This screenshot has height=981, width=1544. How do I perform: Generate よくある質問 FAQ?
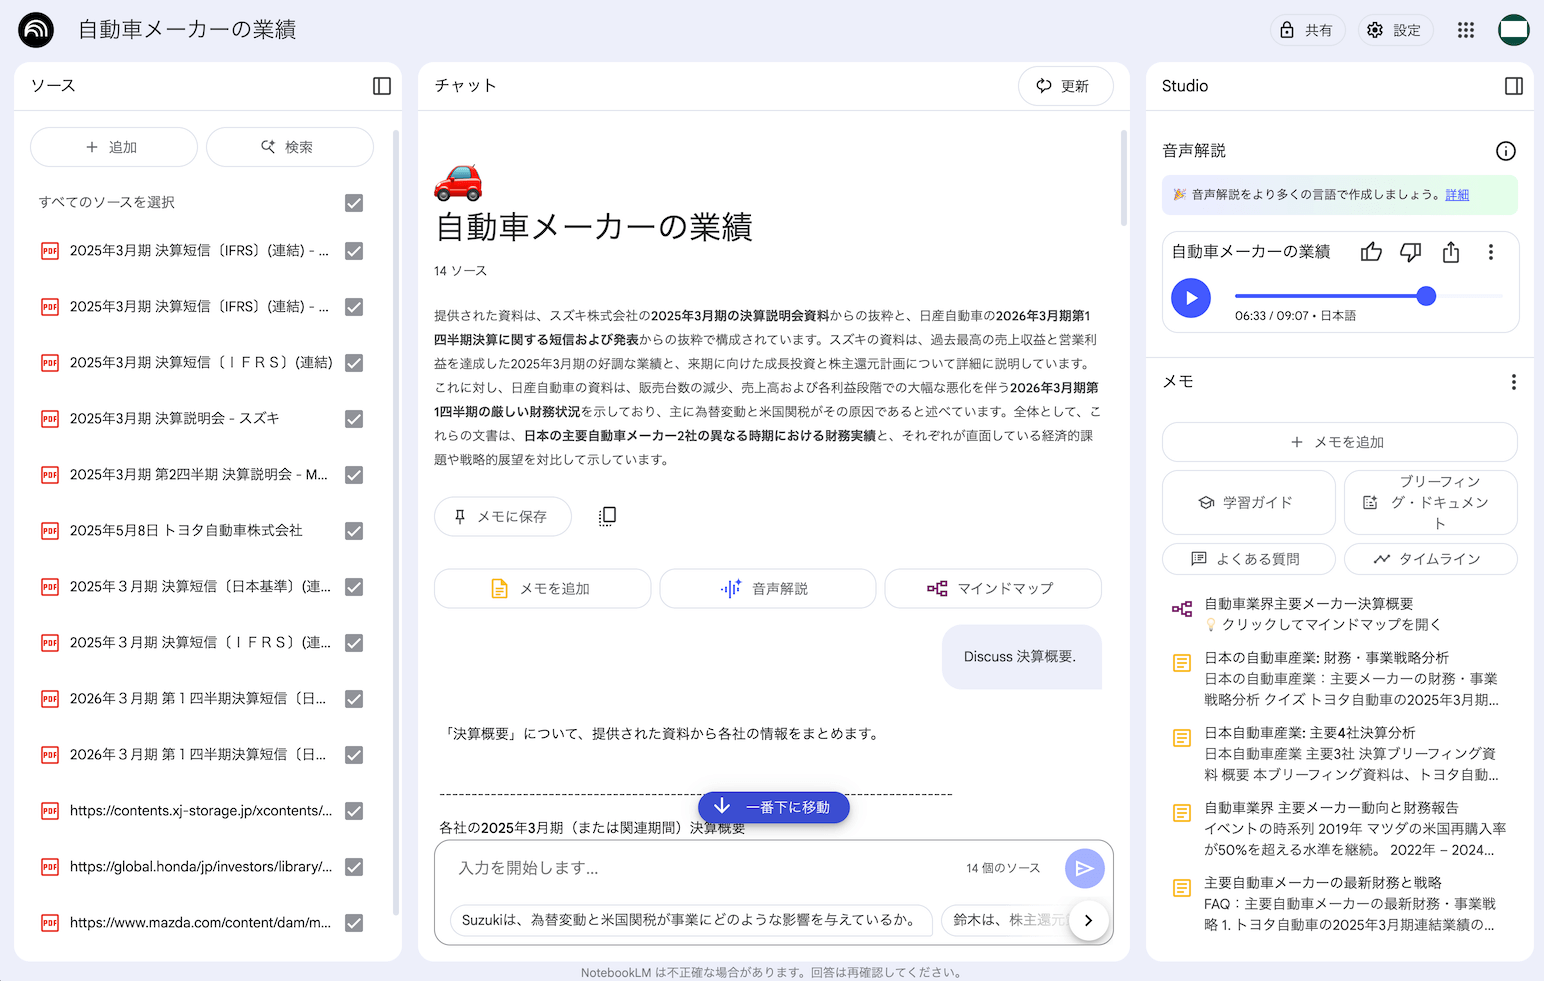tap(1249, 559)
